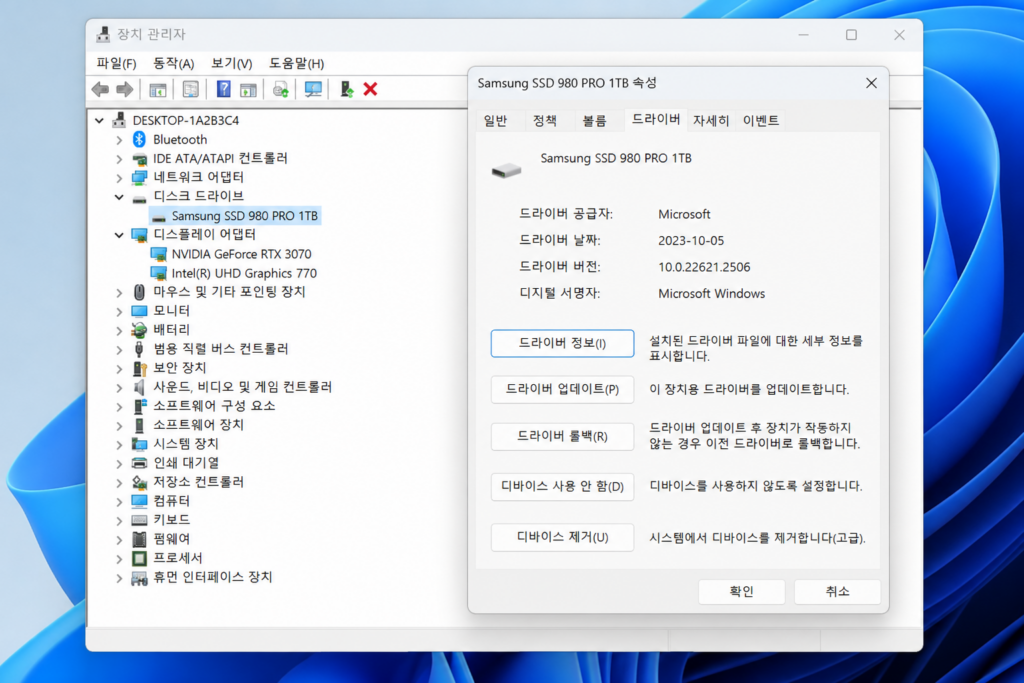Click the update driver toolbar icon
Image resolution: width=1024 pixels, height=683 pixels.
point(281,89)
